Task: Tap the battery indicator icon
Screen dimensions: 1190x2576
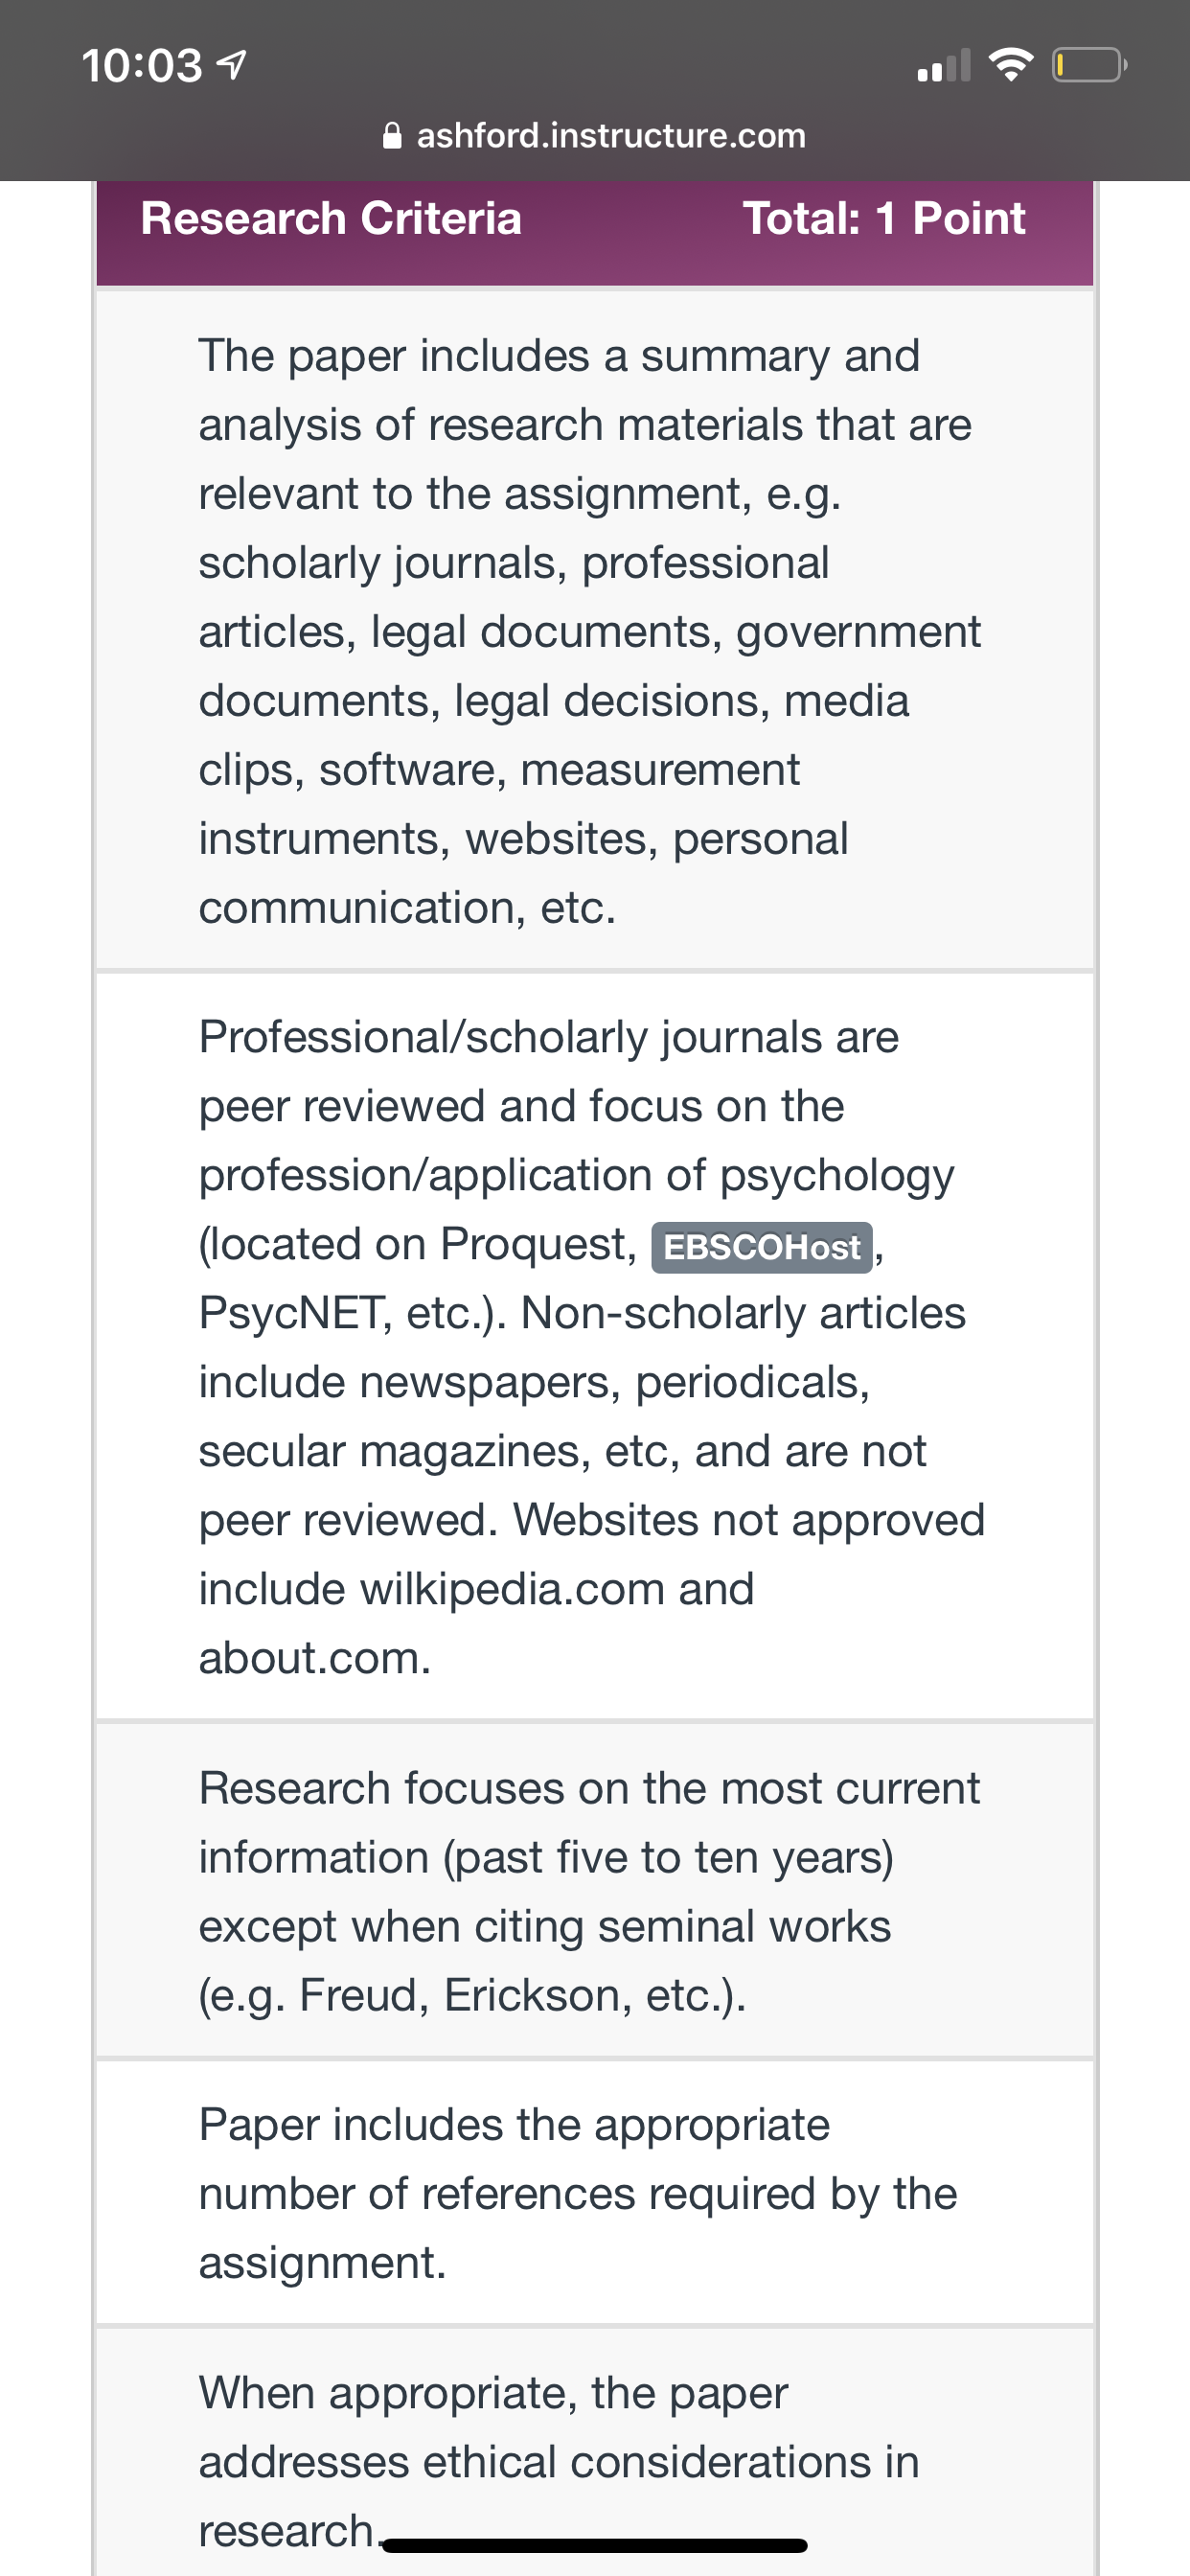Action: coord(1089,65)
